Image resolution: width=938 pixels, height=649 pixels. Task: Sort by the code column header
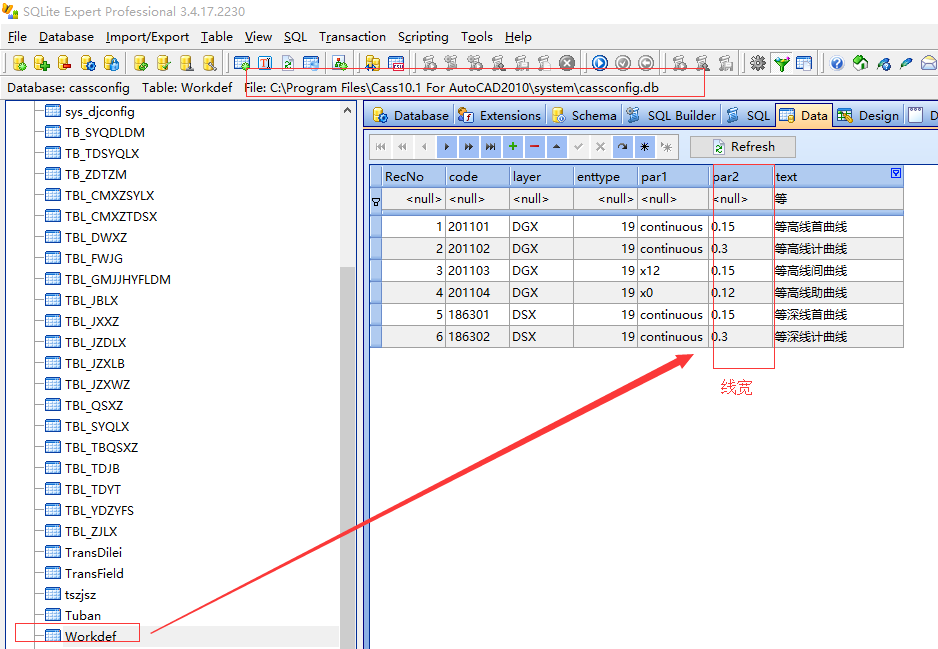pyautogui.click(x=477, y=176)
